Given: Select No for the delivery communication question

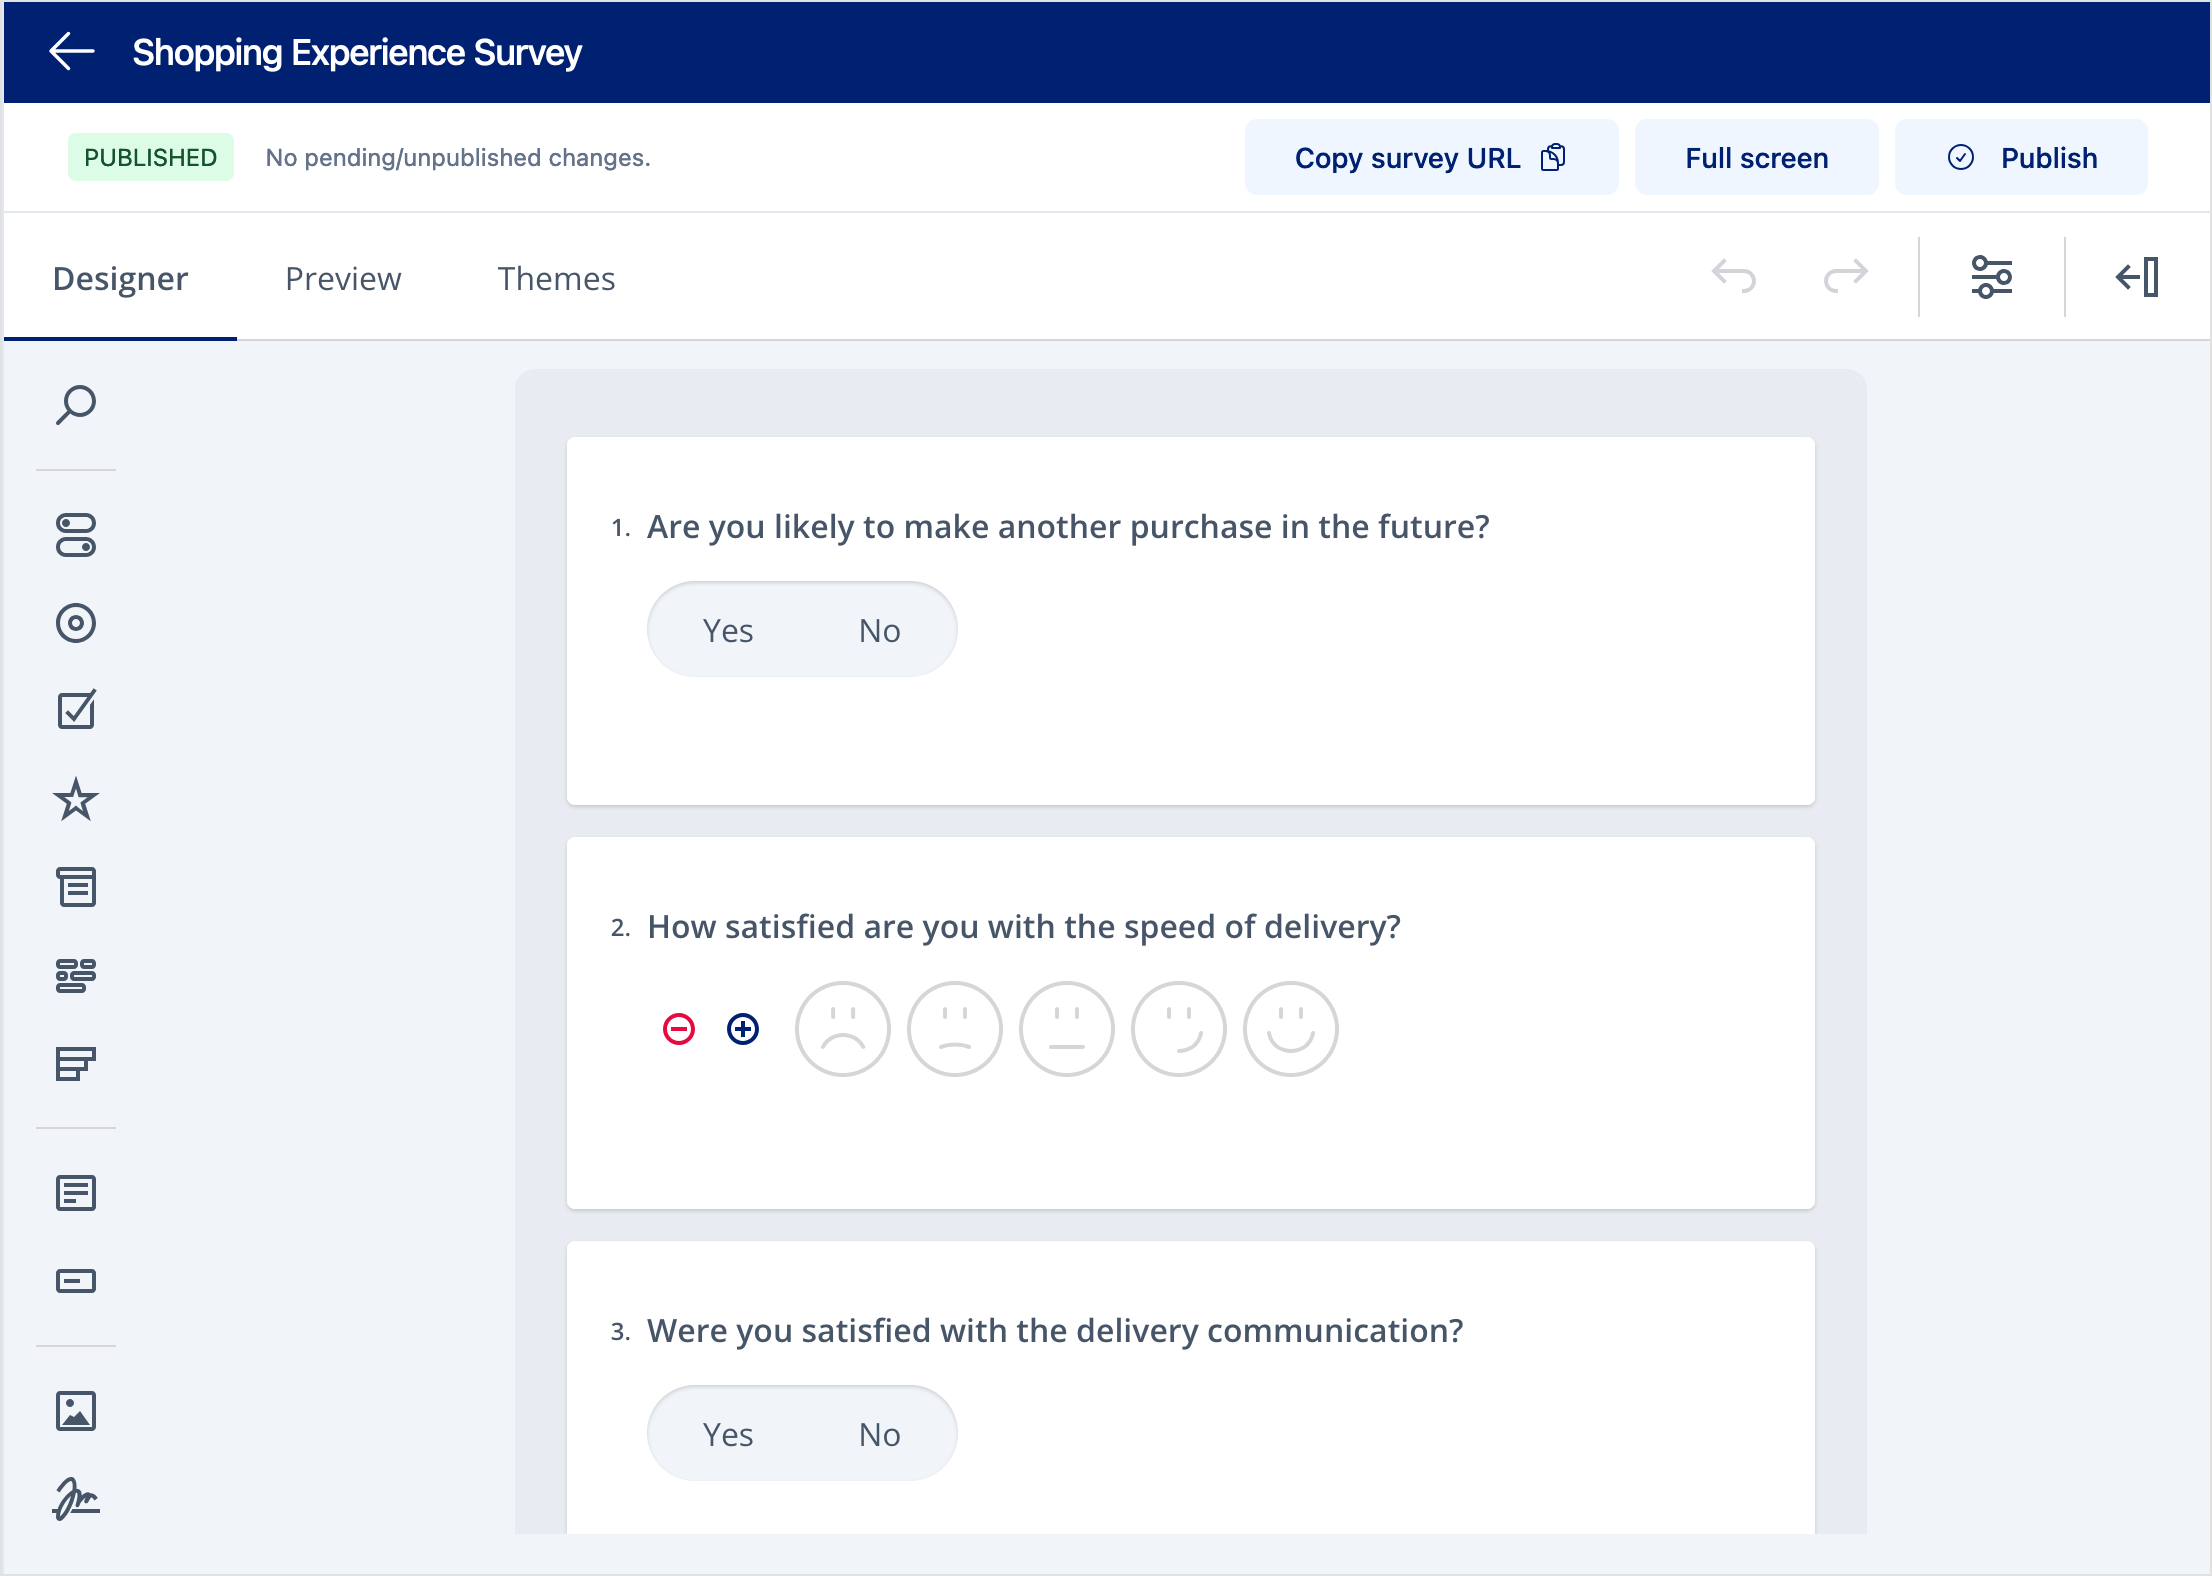Looking at the screenshot, I should (x=880, y=1434).
